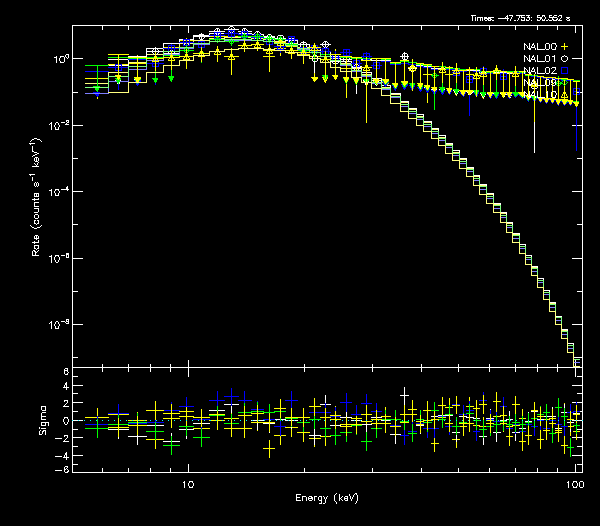This screenshot has width=600, height=526.
Task: Click the yellow triangle marker for NAI_10
Action: click(564, 96)
